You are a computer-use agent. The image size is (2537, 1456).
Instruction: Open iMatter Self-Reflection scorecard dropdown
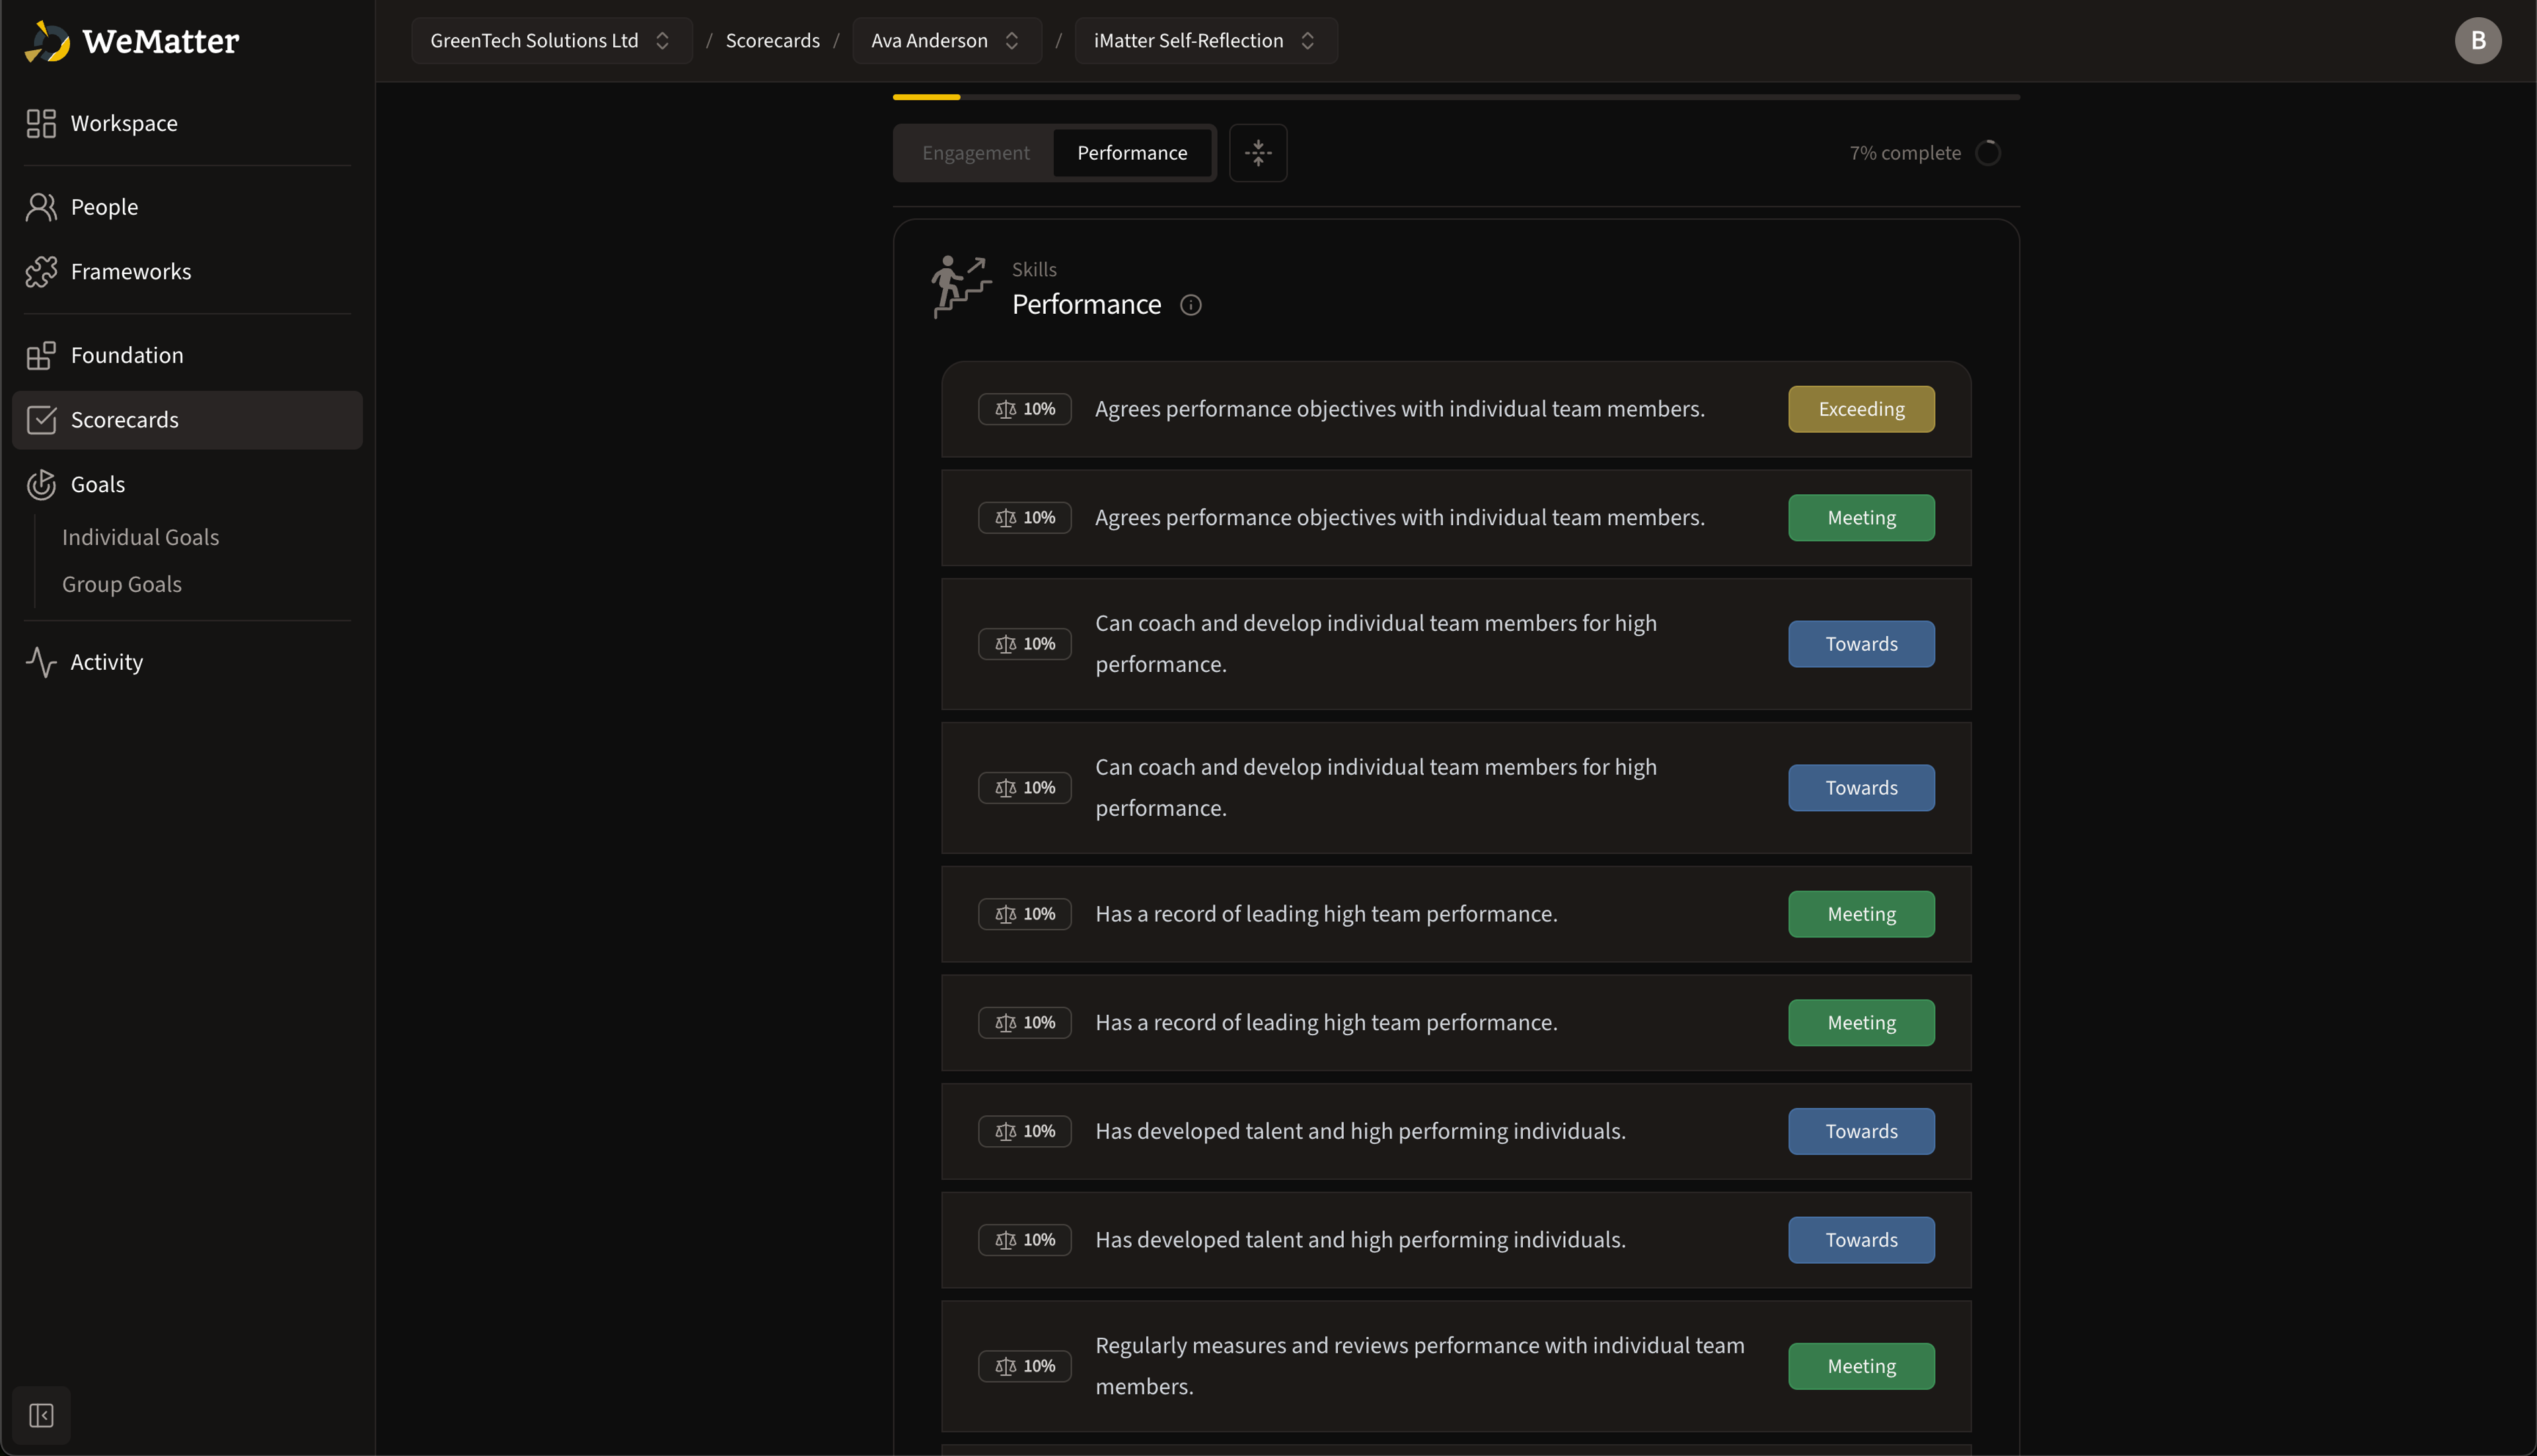1206,41
